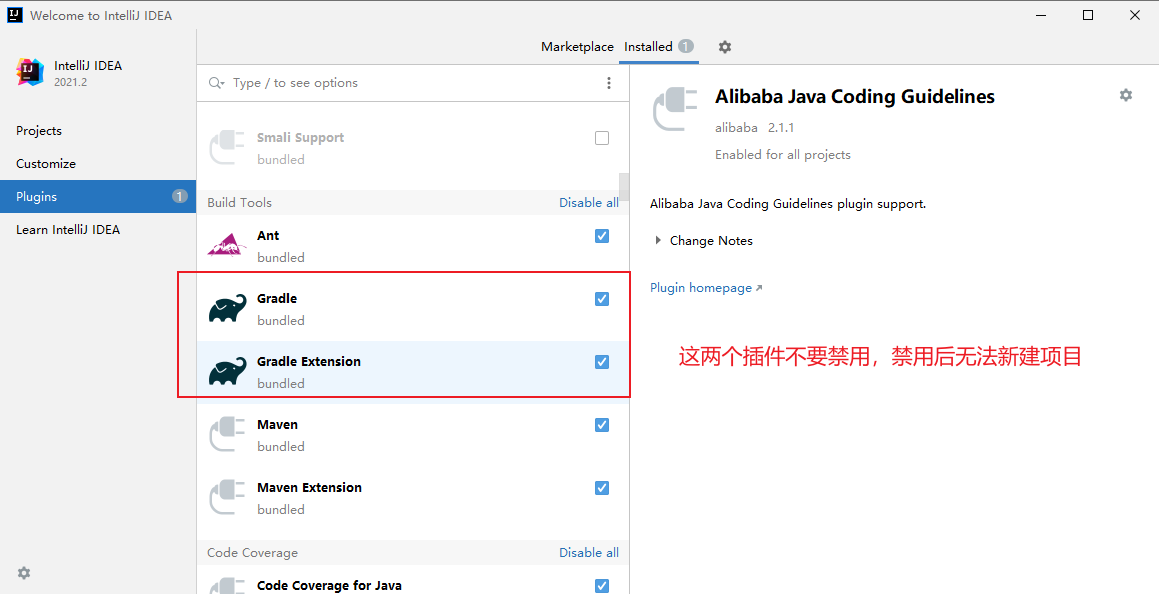The image size is (1159, 594).
Task: Toggle the Maven plugin checkbox
Action: 602,425
